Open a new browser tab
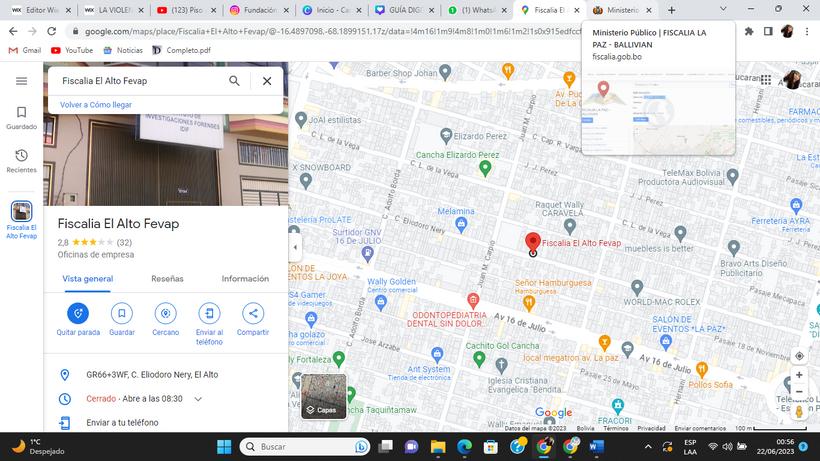The image size is (820, 461). [671, 10]
